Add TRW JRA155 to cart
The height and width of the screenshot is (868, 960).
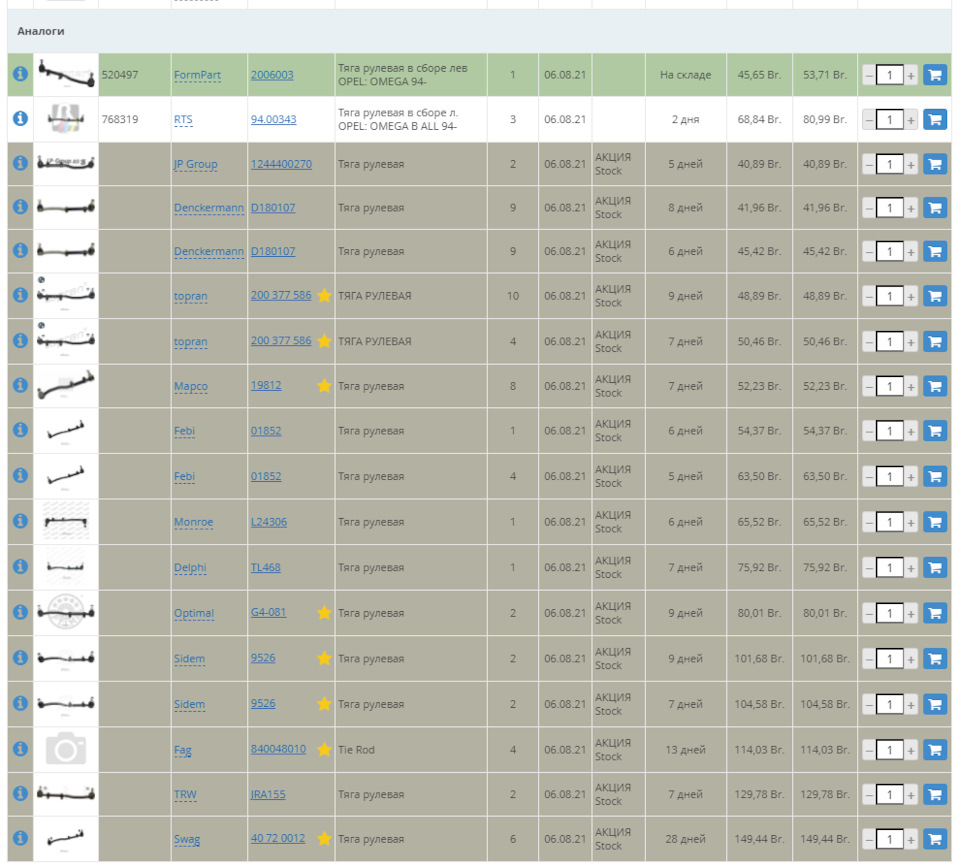[x=935, y=795]
